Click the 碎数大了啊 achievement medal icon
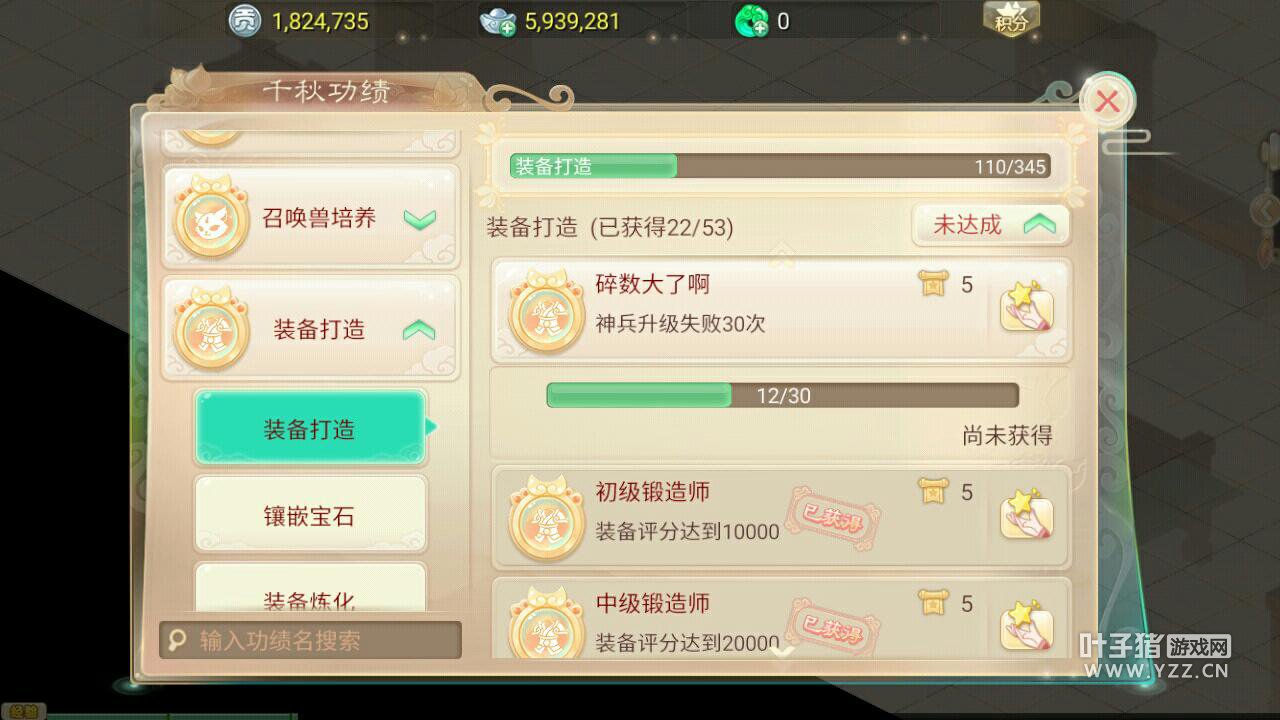Viewport: 1280px width, 720px height. coord(546,312)
